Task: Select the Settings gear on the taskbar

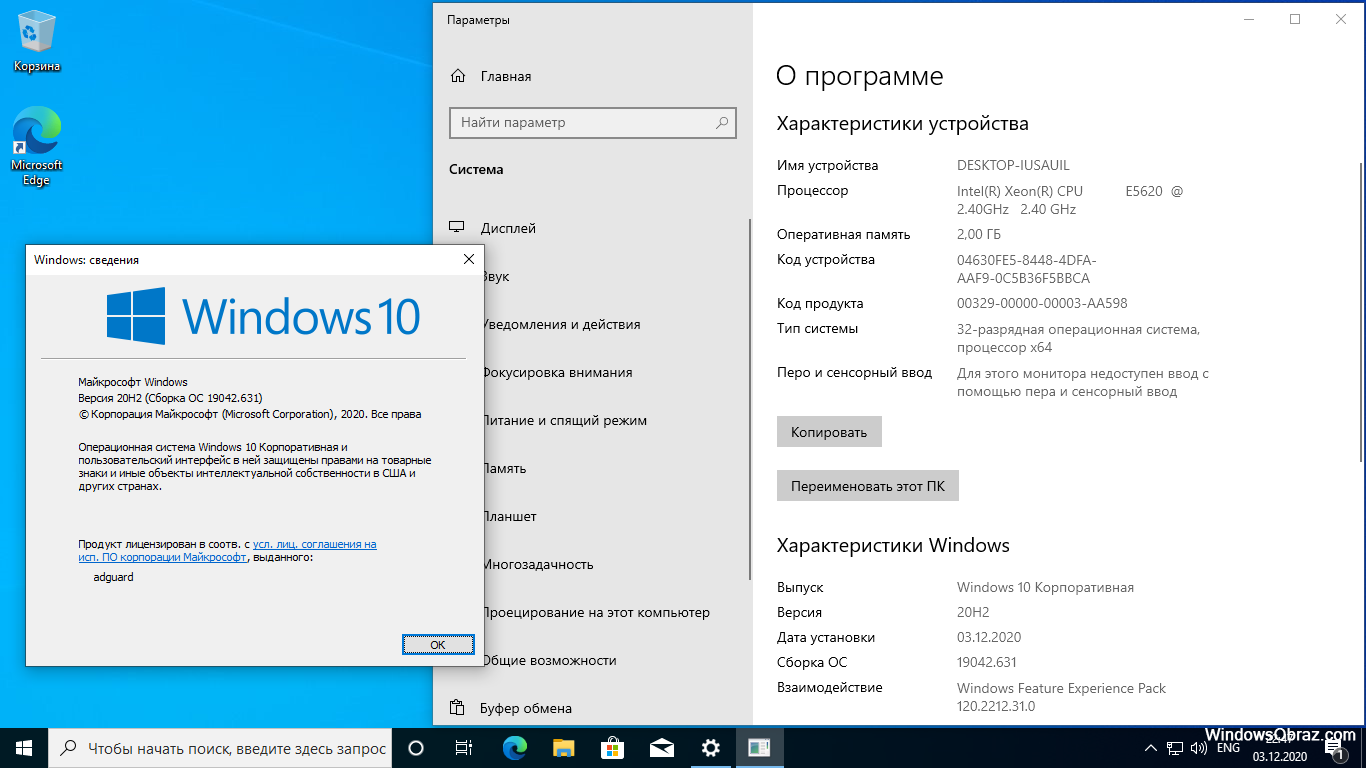Action: [x=710, y=748]
